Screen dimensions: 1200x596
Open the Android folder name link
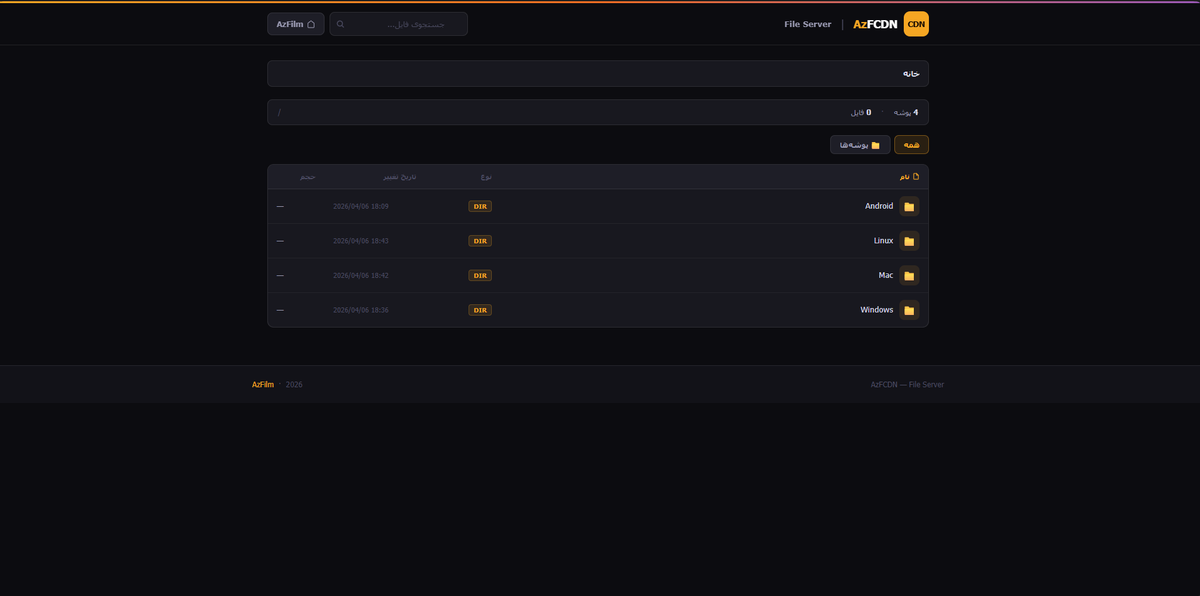(879, 207)
